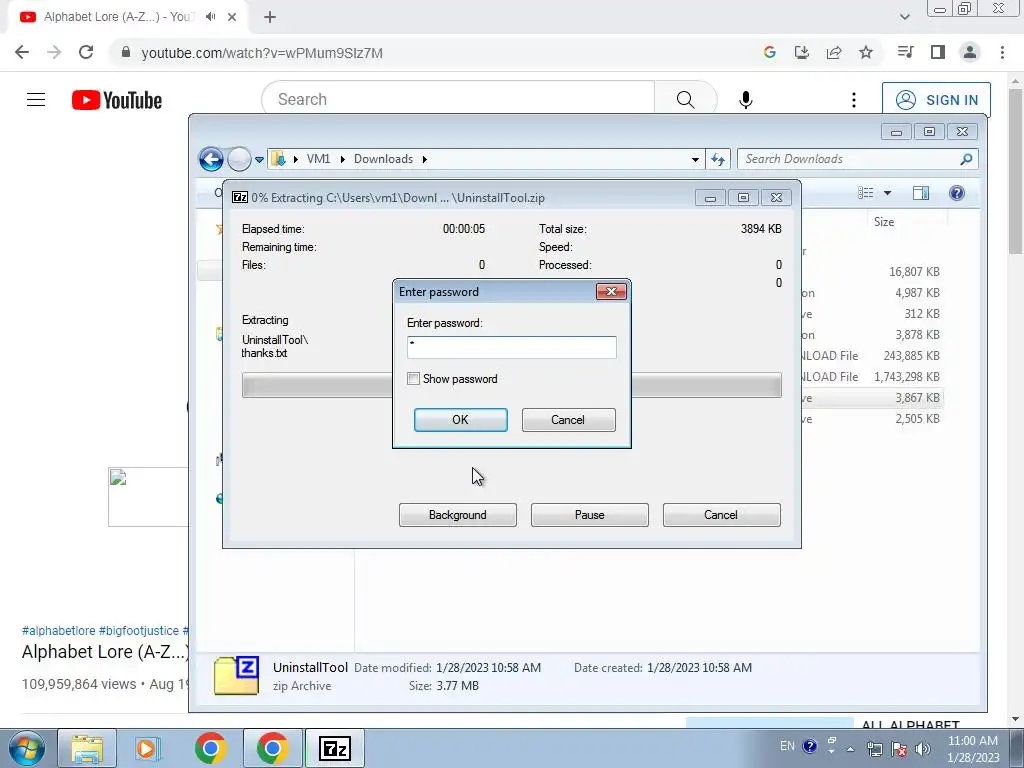The height and width of the screenshot is (768, 1024).
Task: Open the #alphabetlore hashtag link
Action: (59, 631)
